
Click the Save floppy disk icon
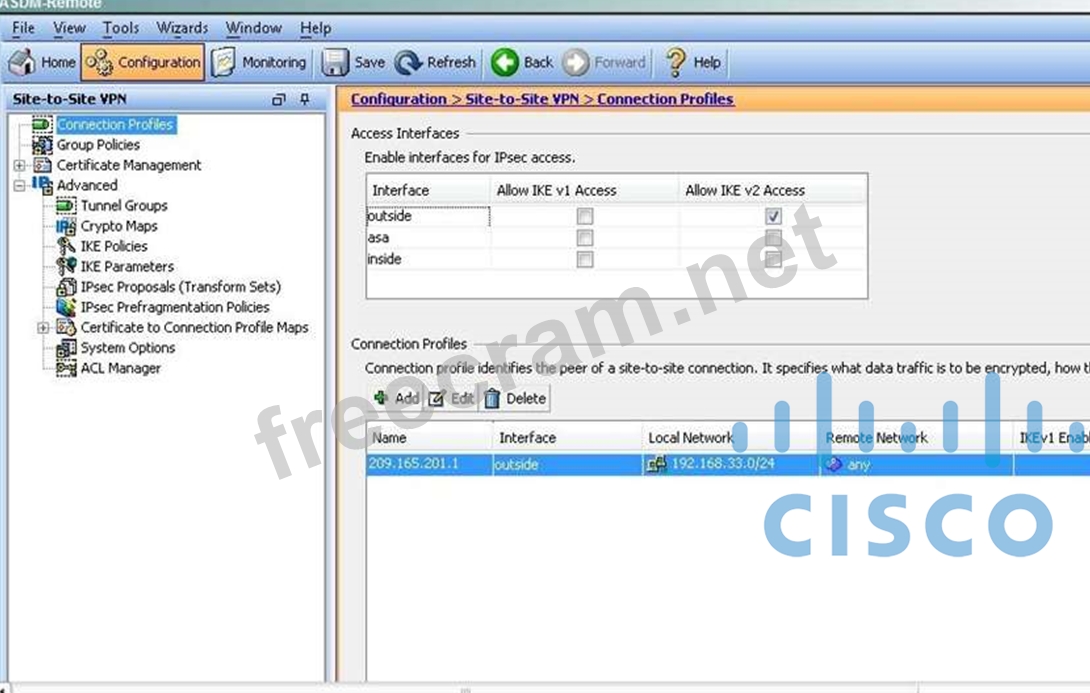(335, 62)
